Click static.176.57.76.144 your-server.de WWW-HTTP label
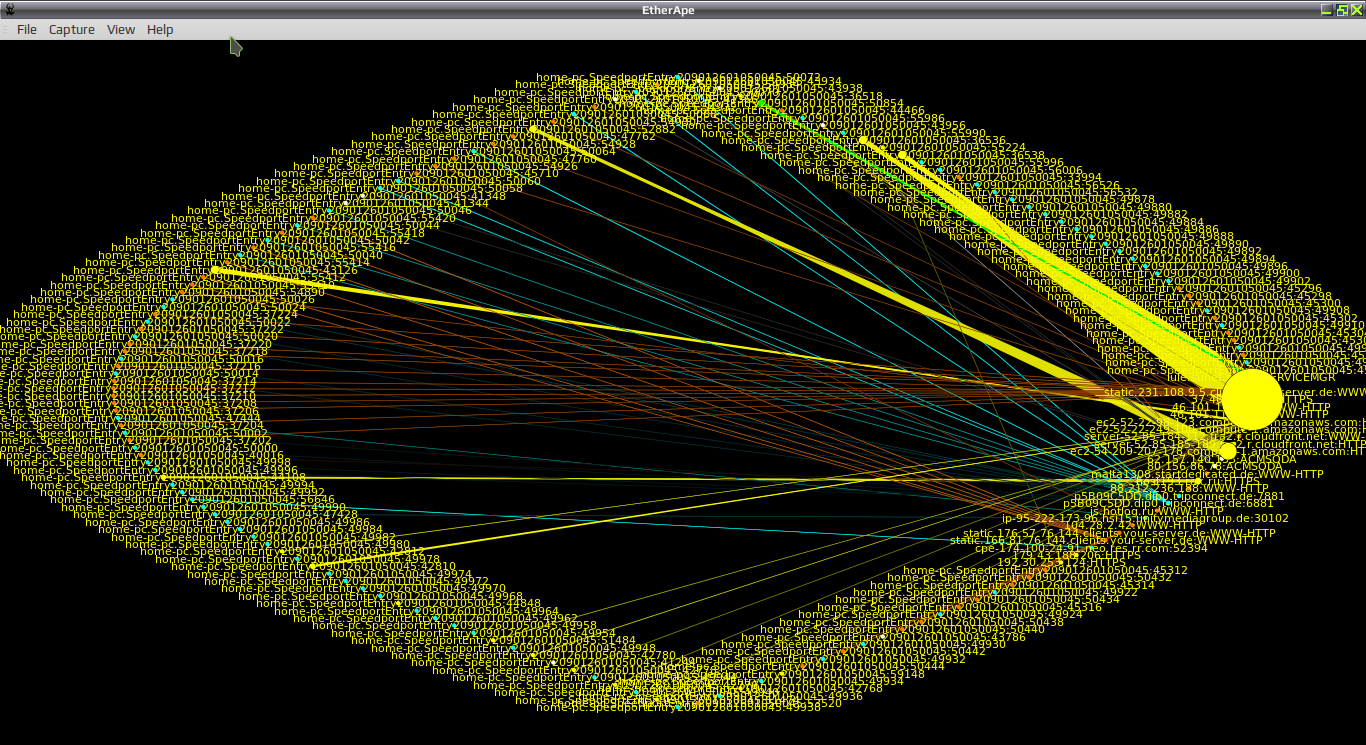Screen dimensions: 1366x745 [x=1119, y=533]
